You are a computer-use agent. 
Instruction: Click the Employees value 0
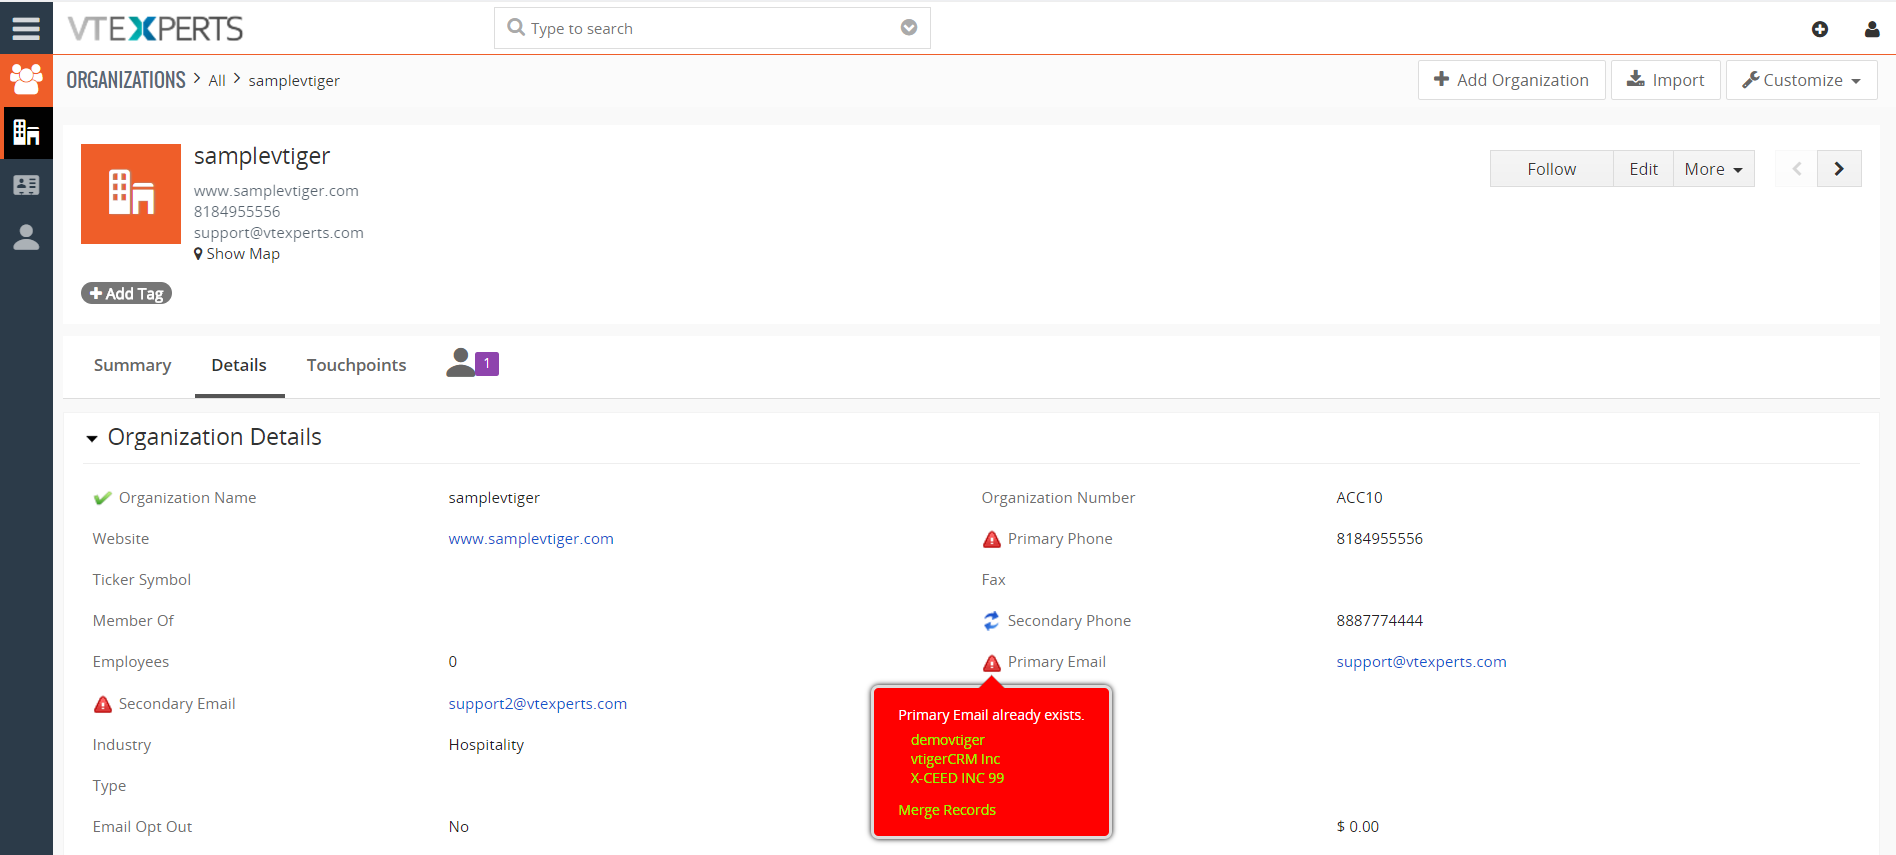pyautogui.click(x=453, y=662)
